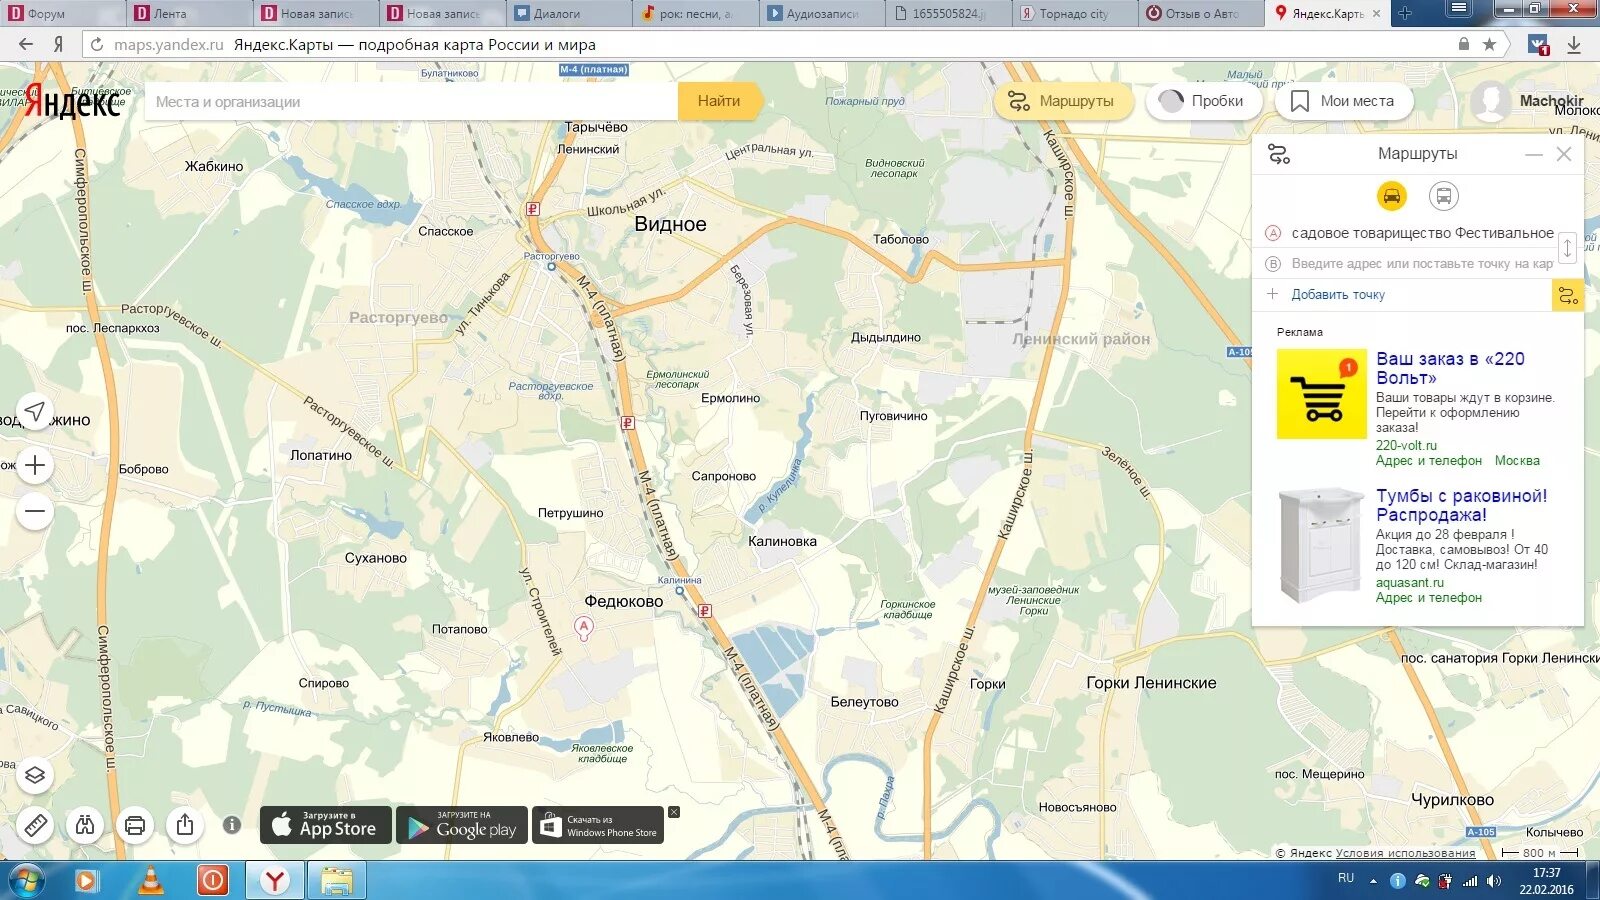
Task: Launch VLC from the taskbar
Action: [x=150, y=880]
